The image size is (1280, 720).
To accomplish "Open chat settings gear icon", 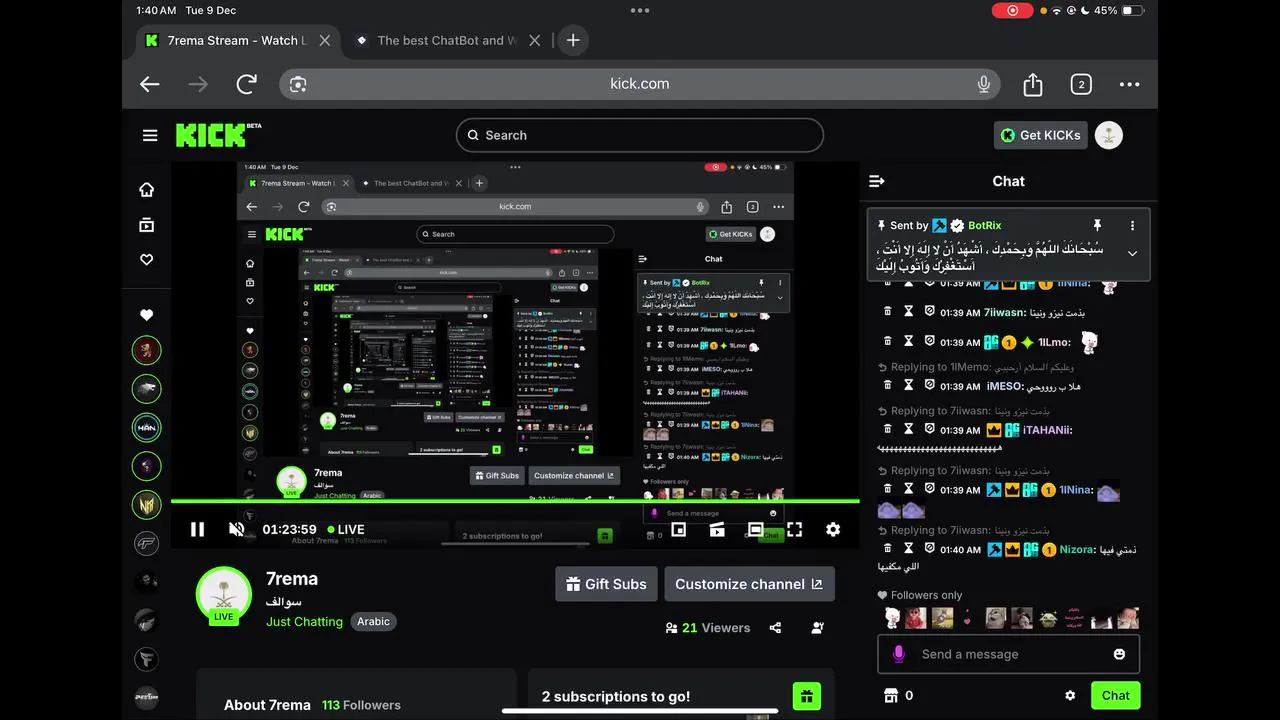I will pos(1070,695).
